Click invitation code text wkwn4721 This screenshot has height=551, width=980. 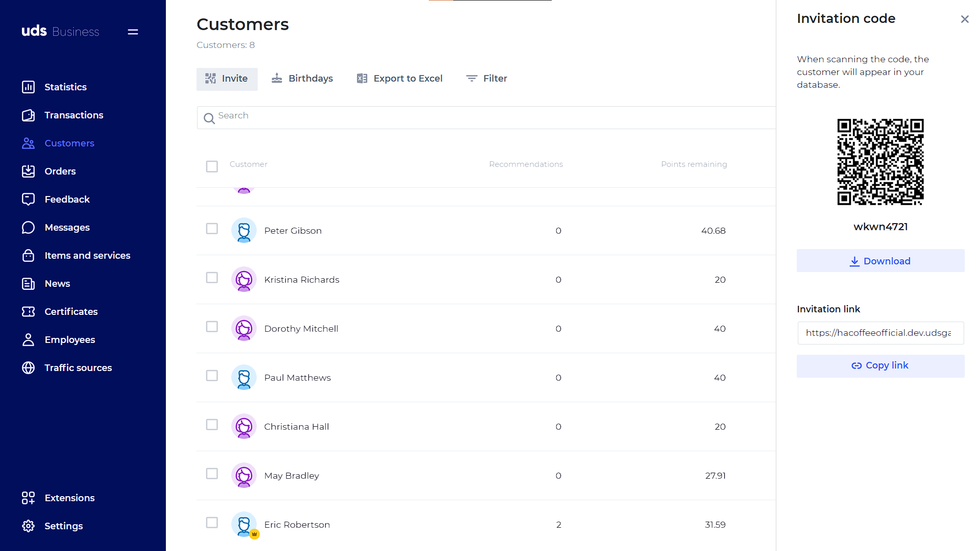(x=880, y=227)
